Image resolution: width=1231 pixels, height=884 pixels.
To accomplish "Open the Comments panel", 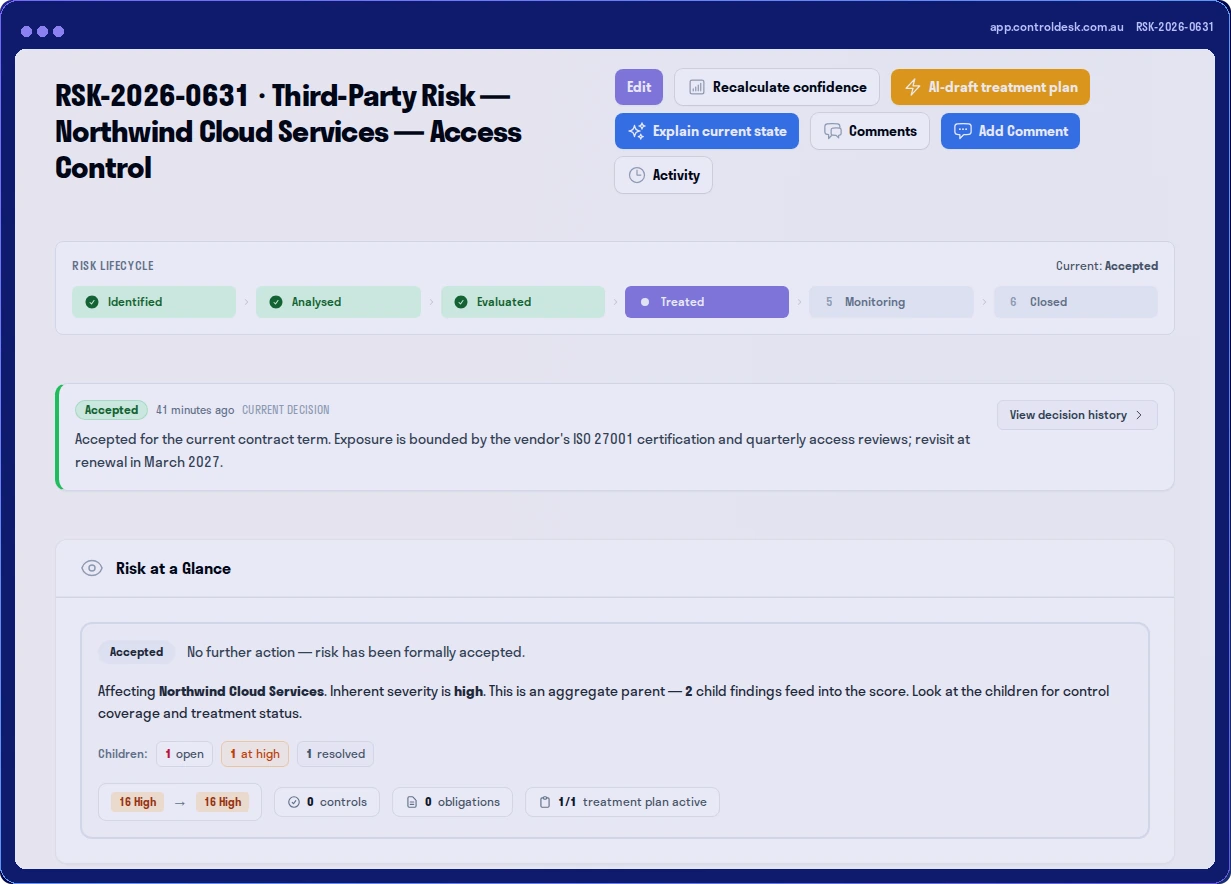I will point(870,131).
